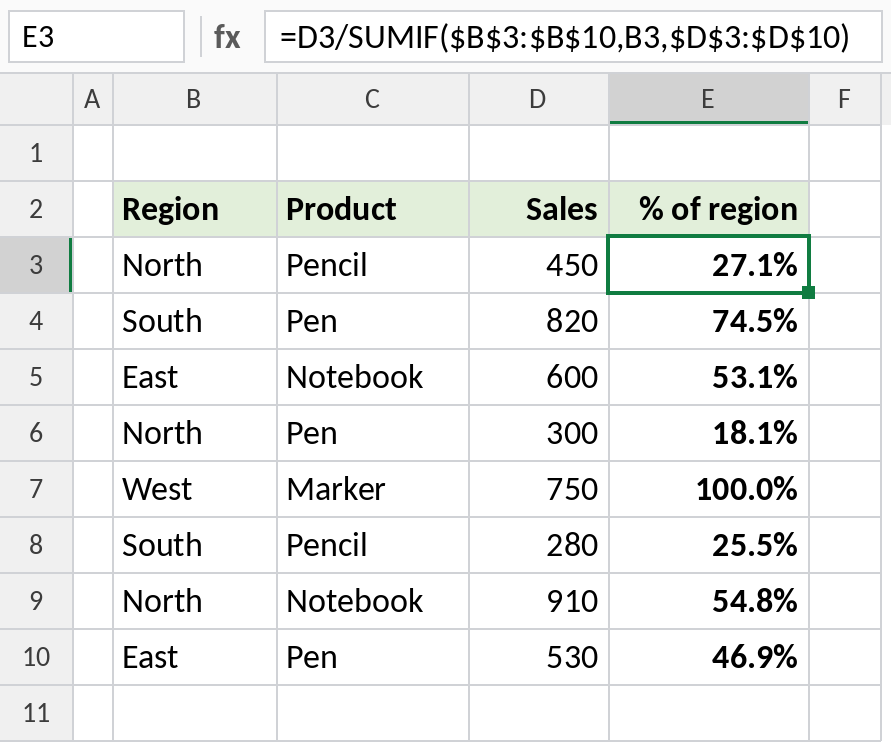Click cell with 18.1% value
The image size is (892, 742).
709,433
